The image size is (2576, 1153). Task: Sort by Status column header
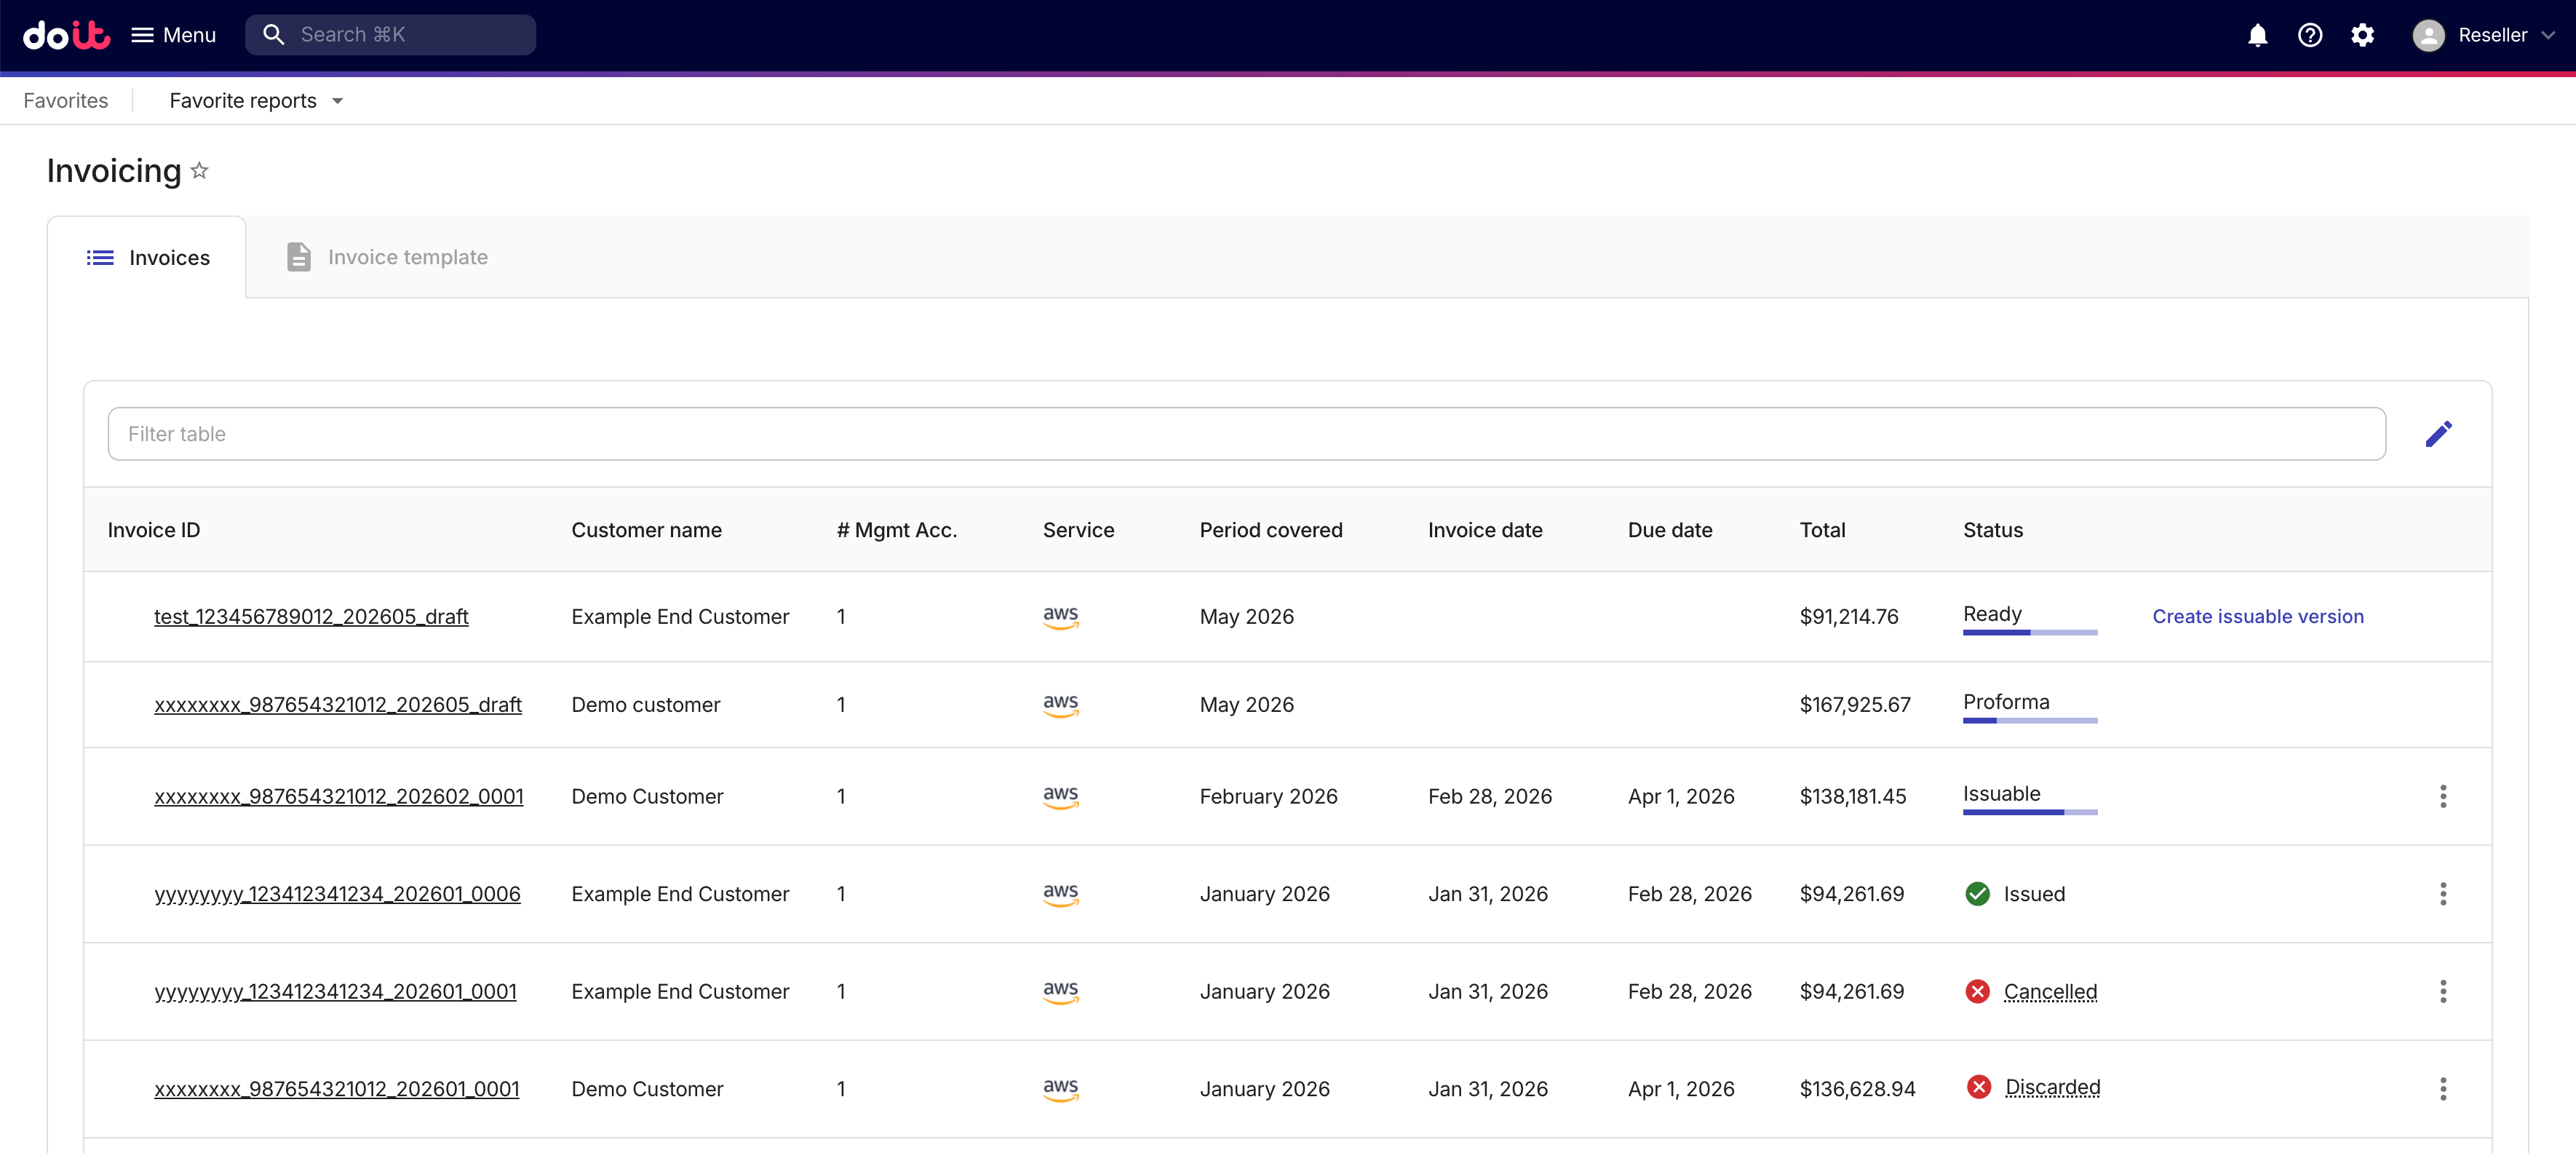(x=1992, y=530)
